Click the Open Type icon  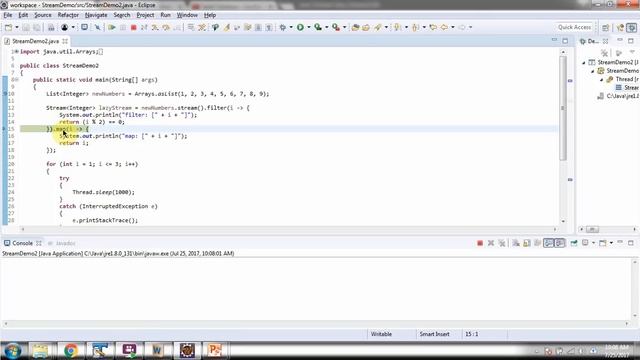tap(356, 27)
